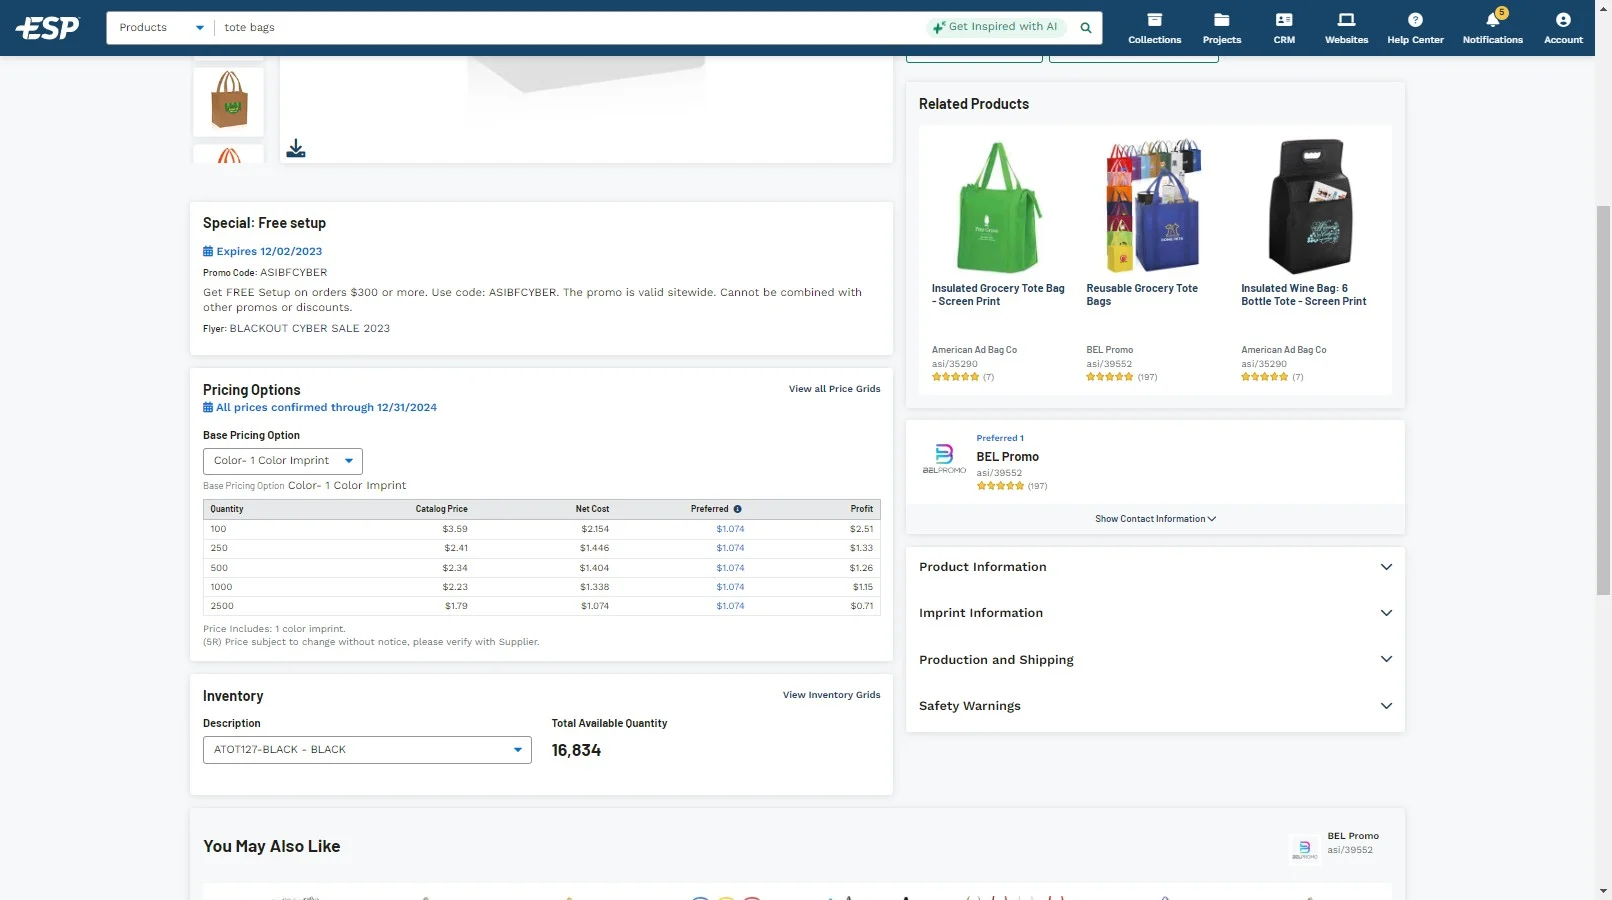1612x900 pixels.
Task: Click 'Preferred 1' label
Action: (x=1000, y=439)
